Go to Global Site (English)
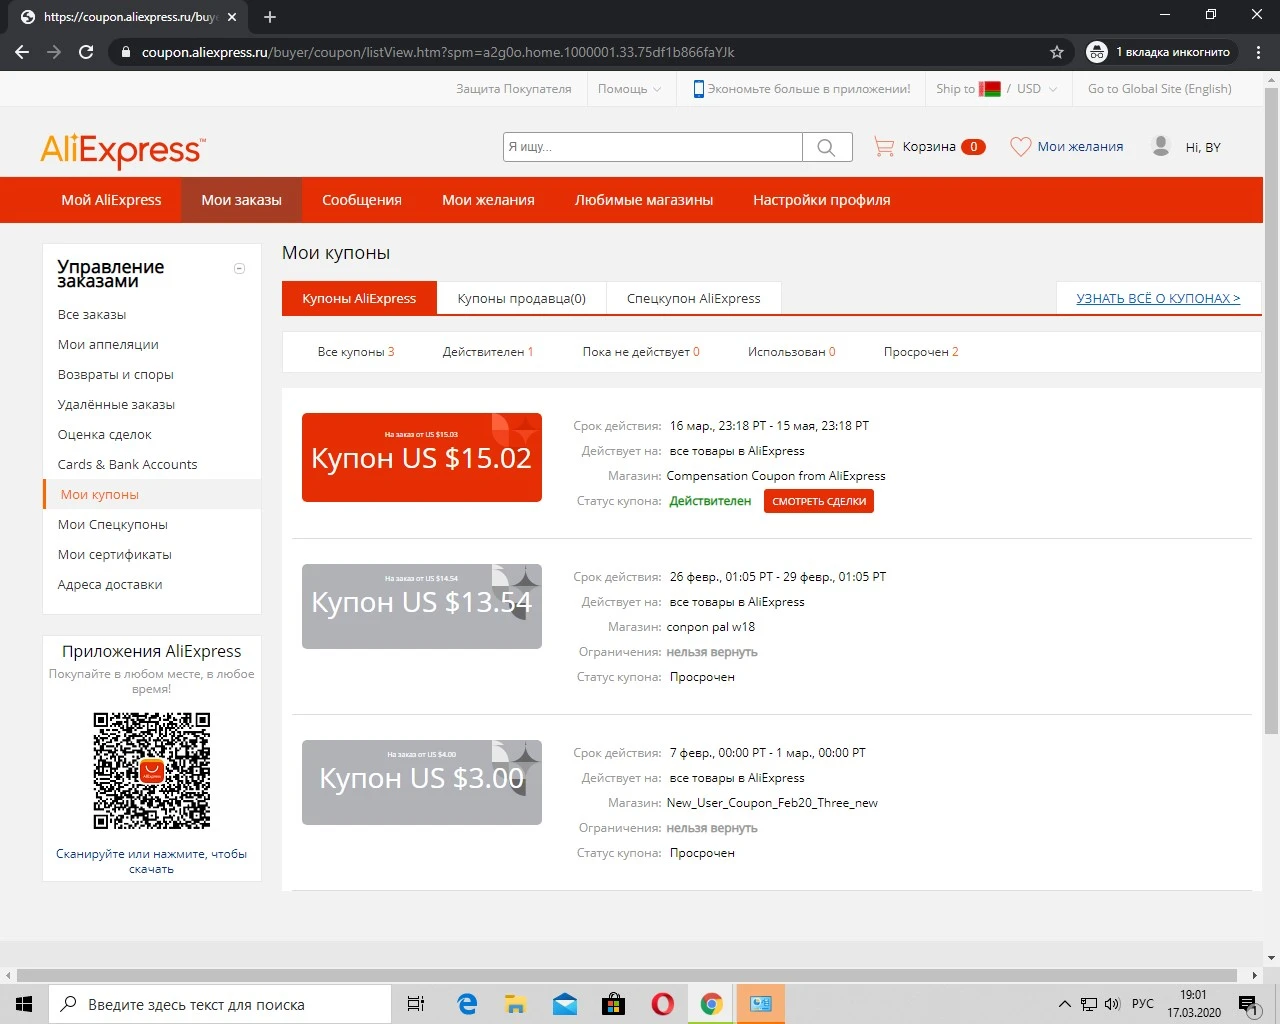 [x=1160, y=89]
